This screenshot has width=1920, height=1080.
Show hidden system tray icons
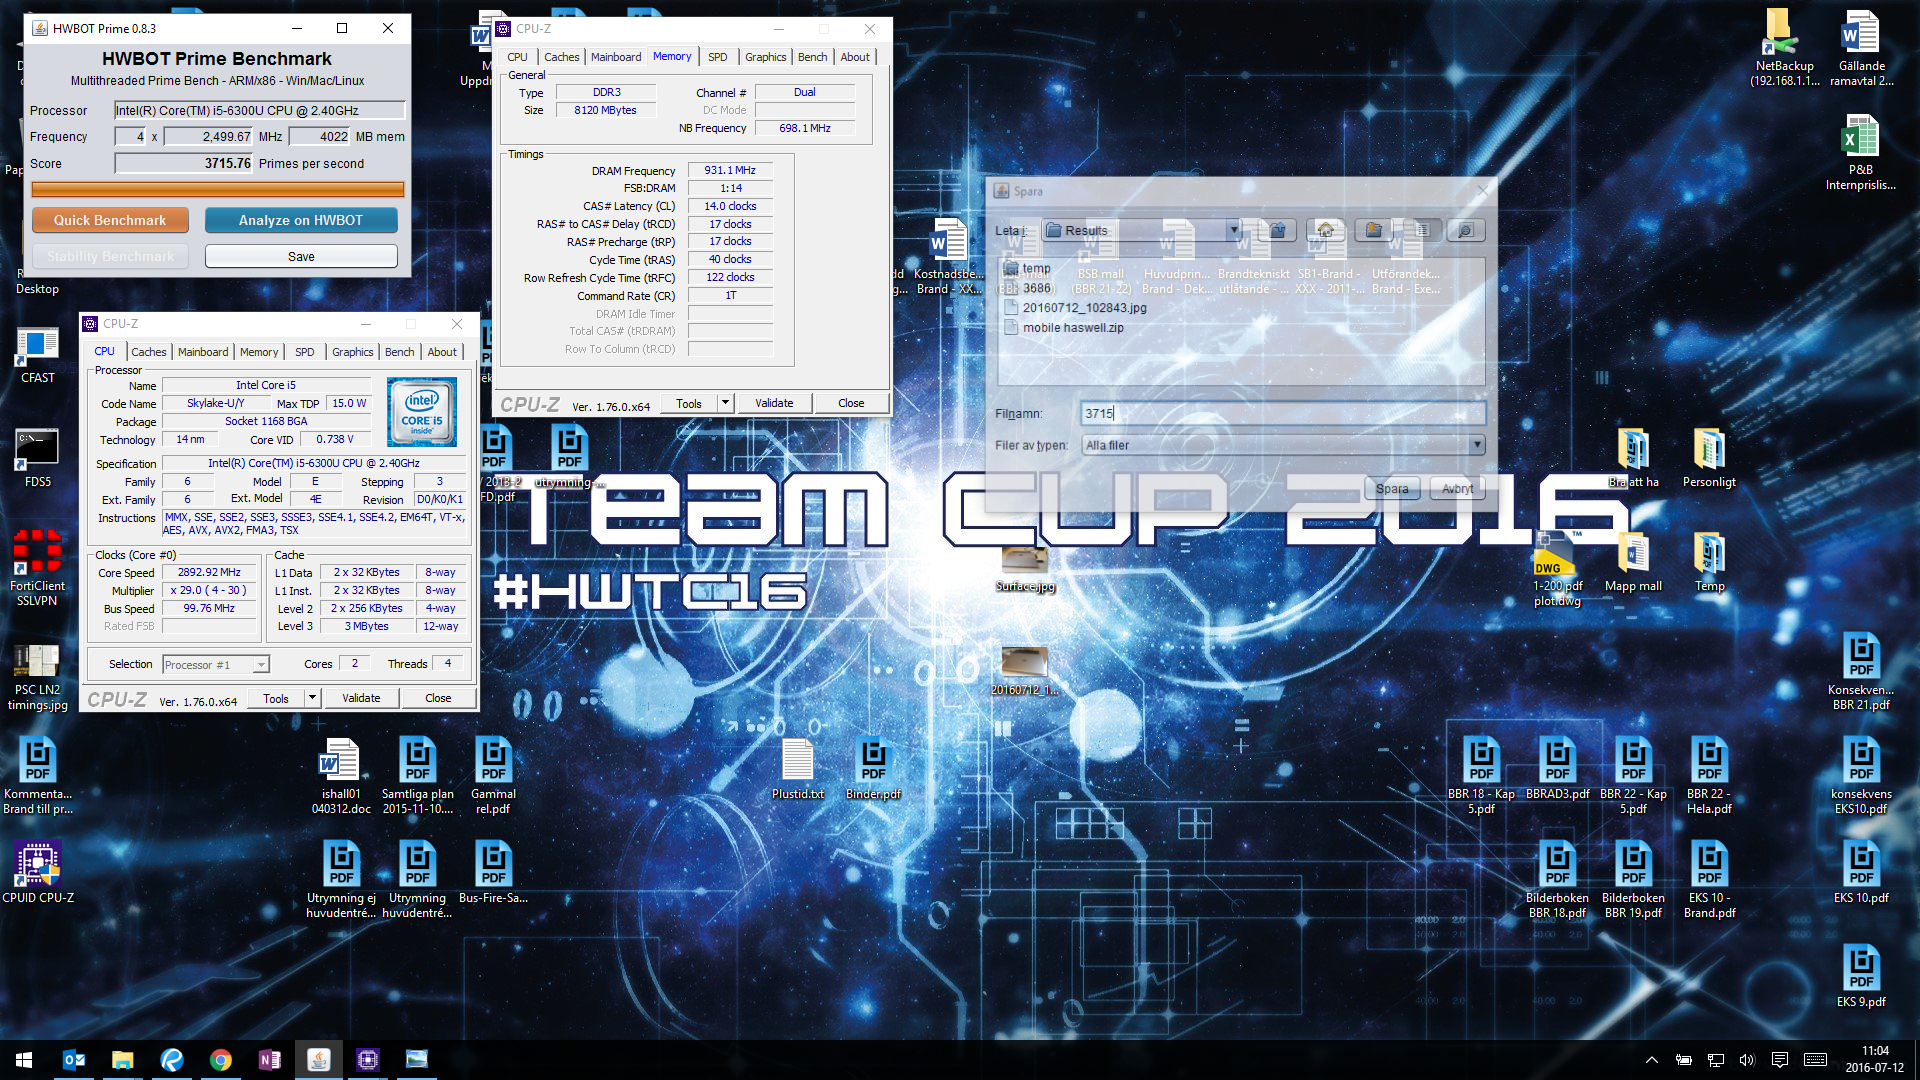1652,1060
